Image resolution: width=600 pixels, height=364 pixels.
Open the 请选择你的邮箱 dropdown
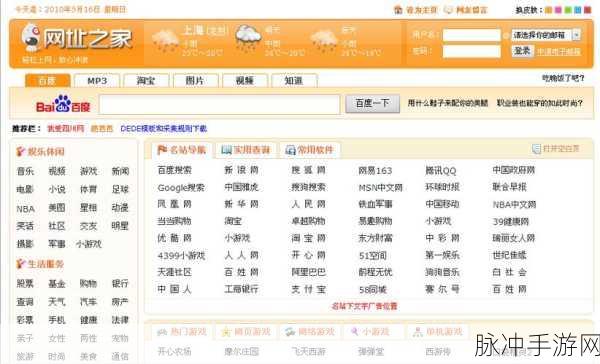546,35
